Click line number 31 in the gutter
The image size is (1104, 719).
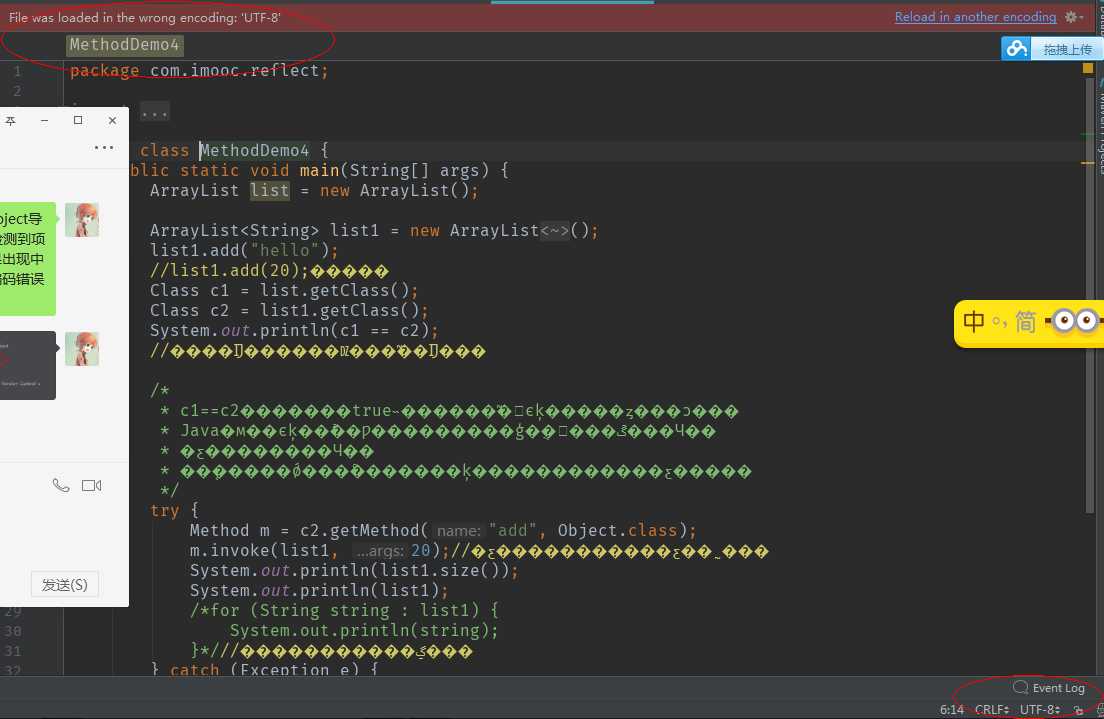tap(13, 651)
